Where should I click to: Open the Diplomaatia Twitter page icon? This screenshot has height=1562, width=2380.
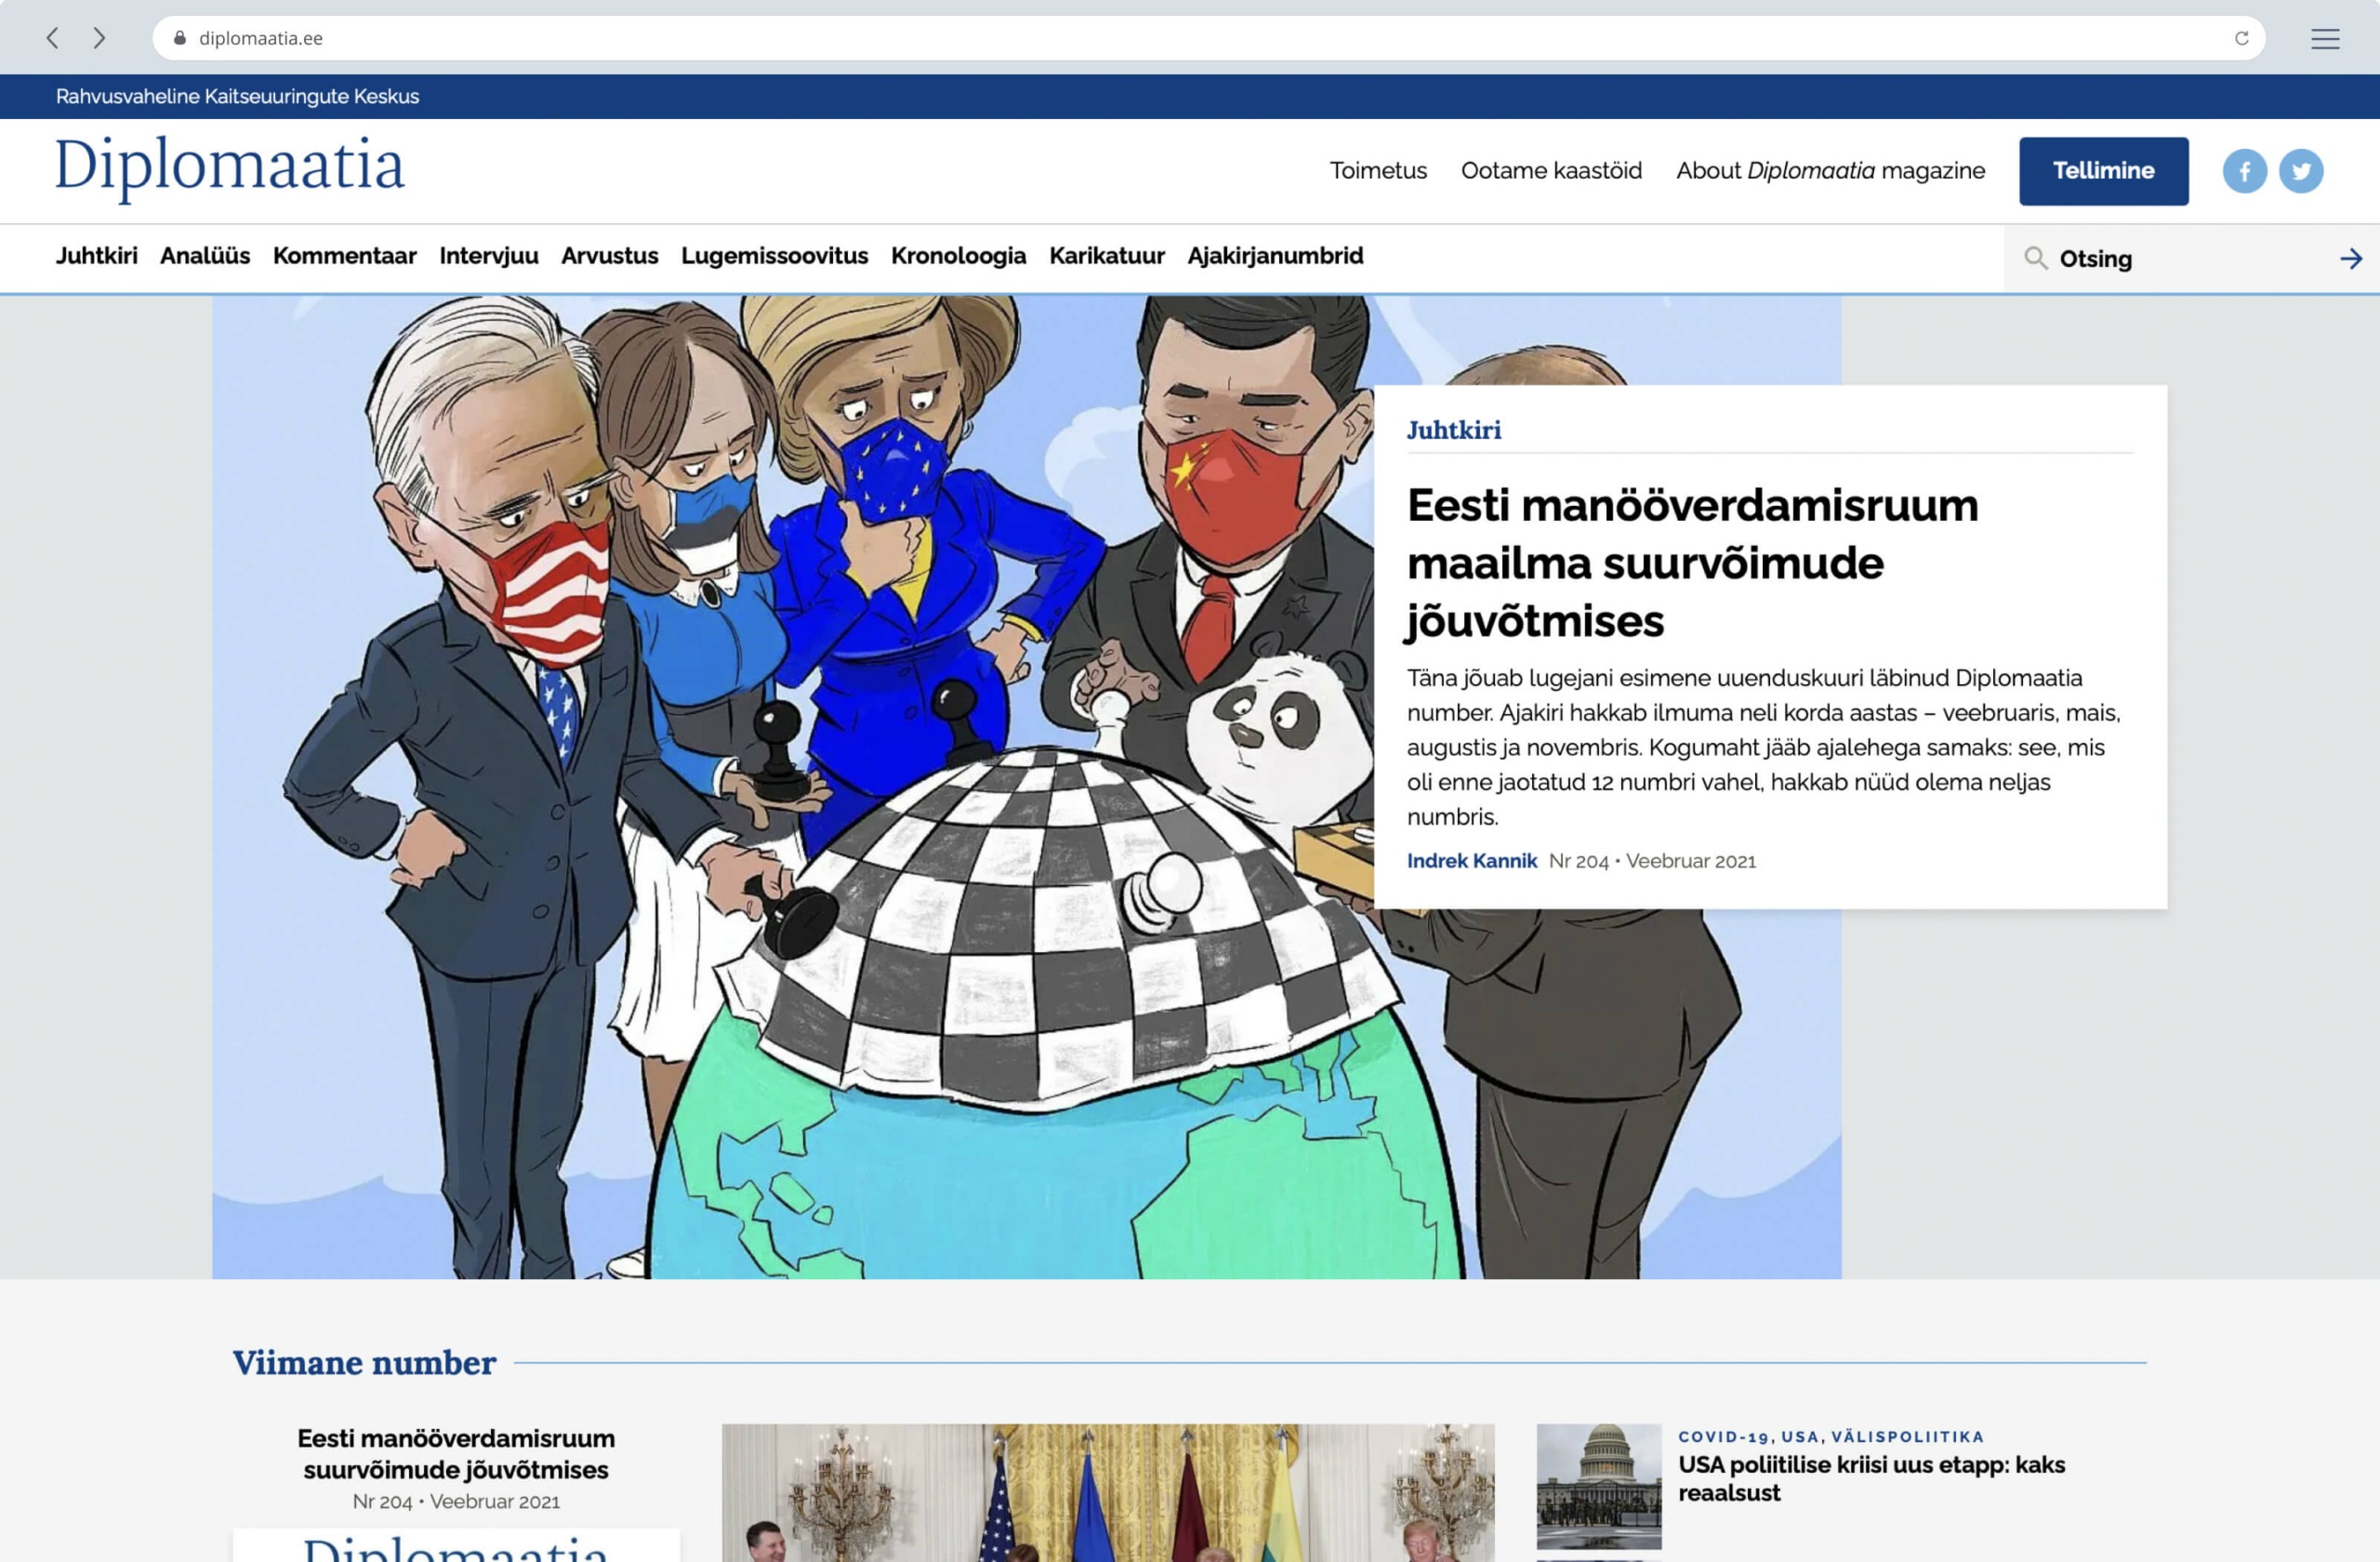point(2302,170)
